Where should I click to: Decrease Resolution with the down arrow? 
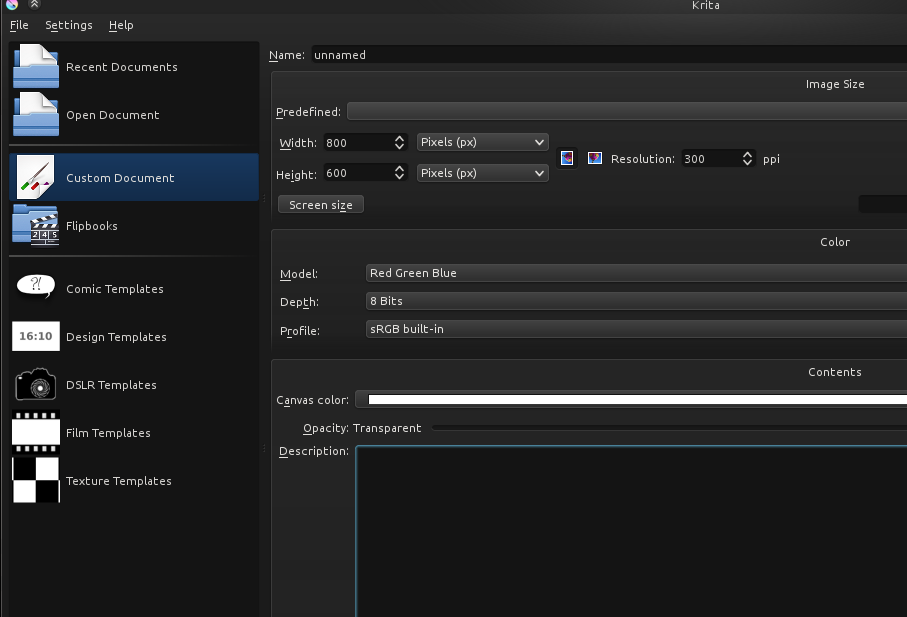pyautogui.click(x=747, y=162)
